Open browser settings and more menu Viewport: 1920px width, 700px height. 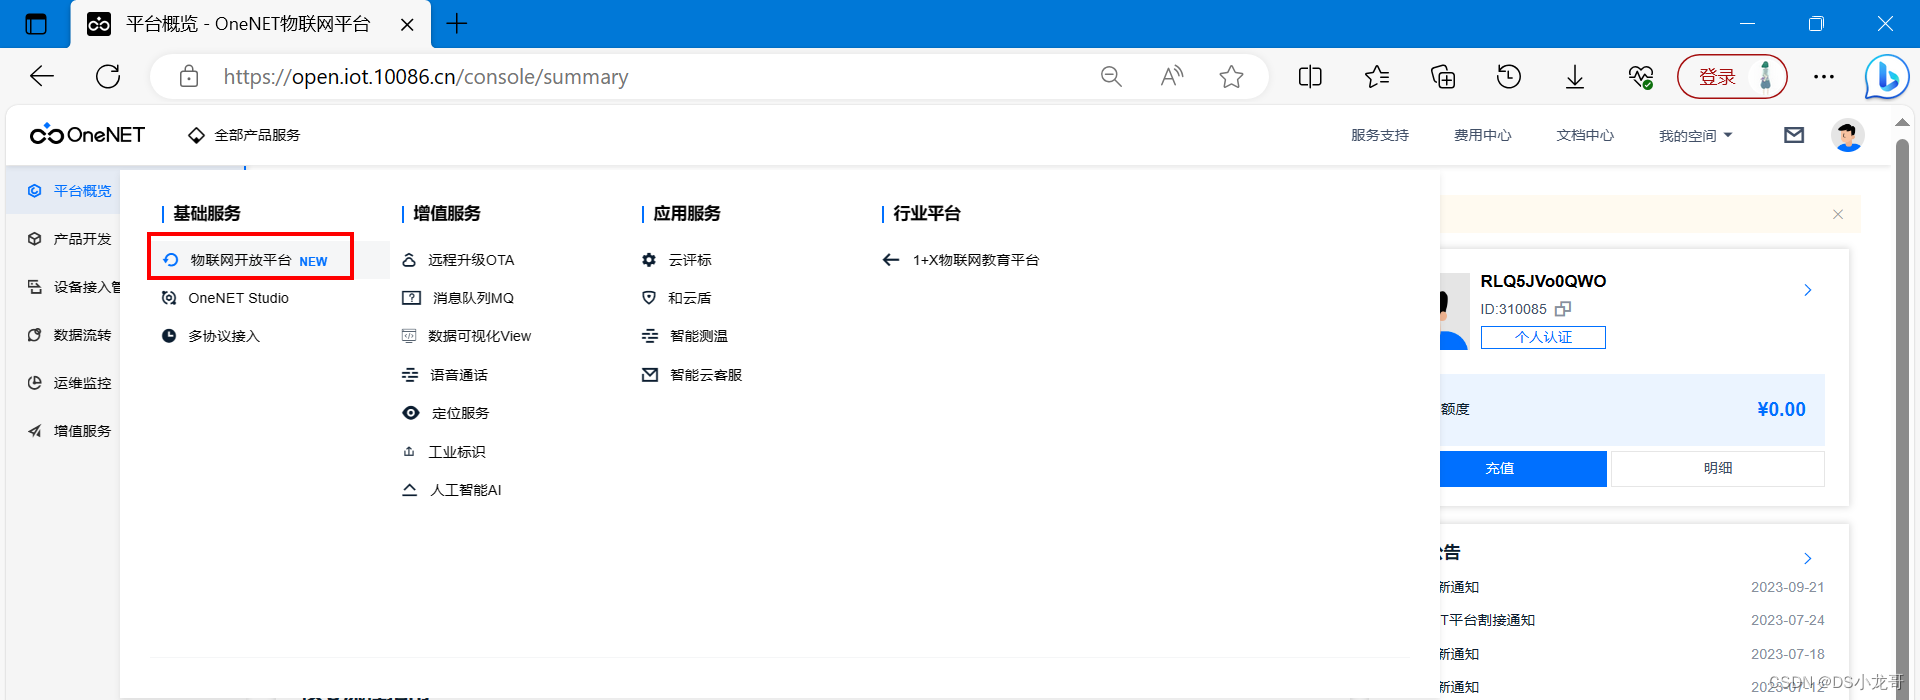(1824, 77)
